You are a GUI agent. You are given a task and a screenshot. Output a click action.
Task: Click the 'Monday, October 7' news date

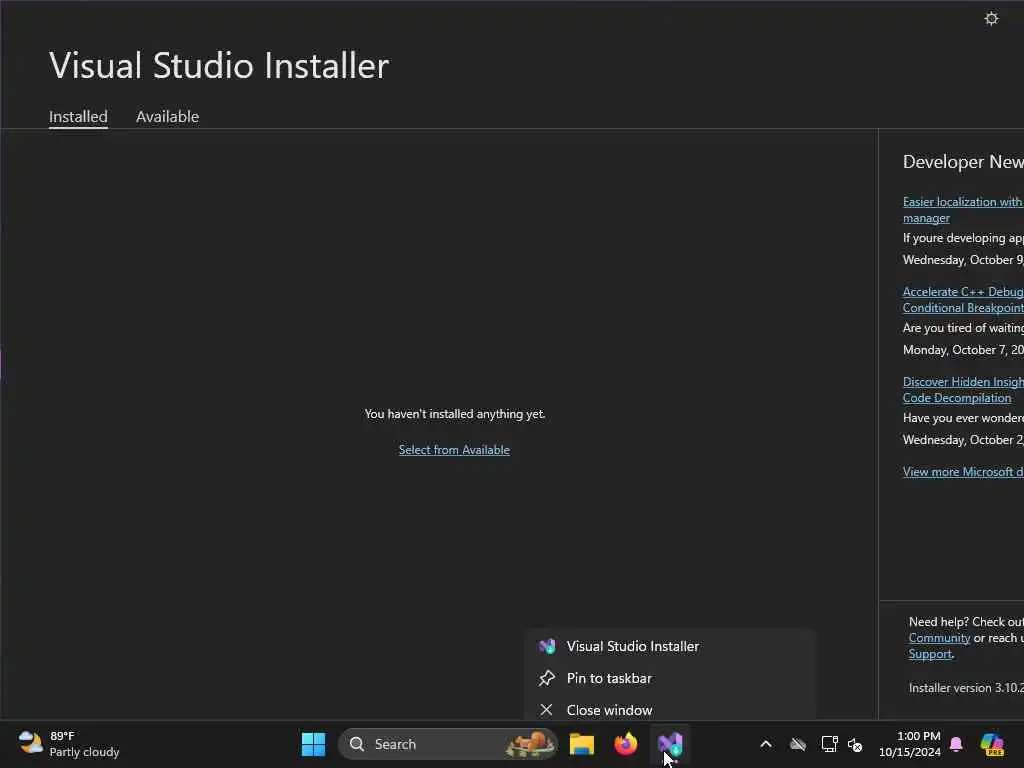coord(963,350)
